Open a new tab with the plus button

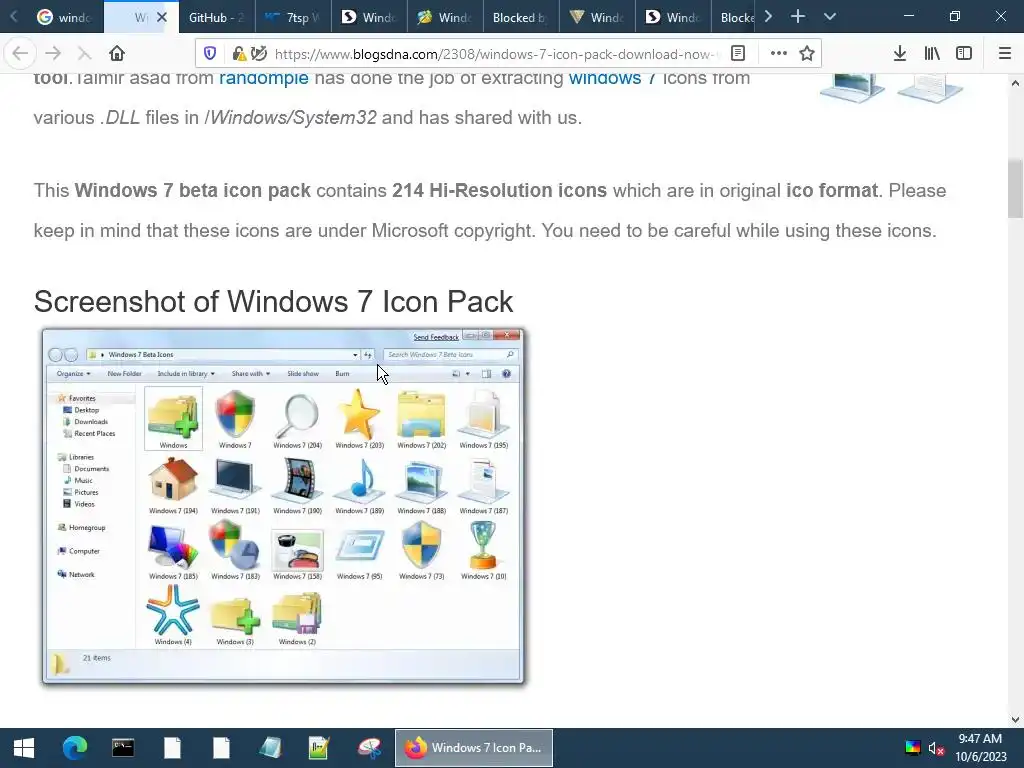(x=798, y=16)
